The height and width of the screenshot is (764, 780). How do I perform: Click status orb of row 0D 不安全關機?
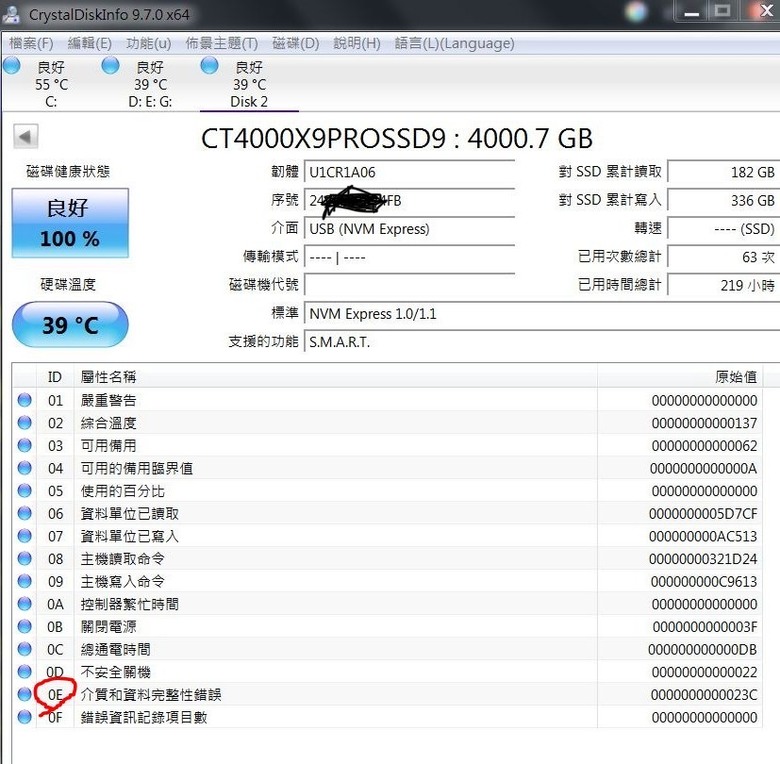(24, 671)
